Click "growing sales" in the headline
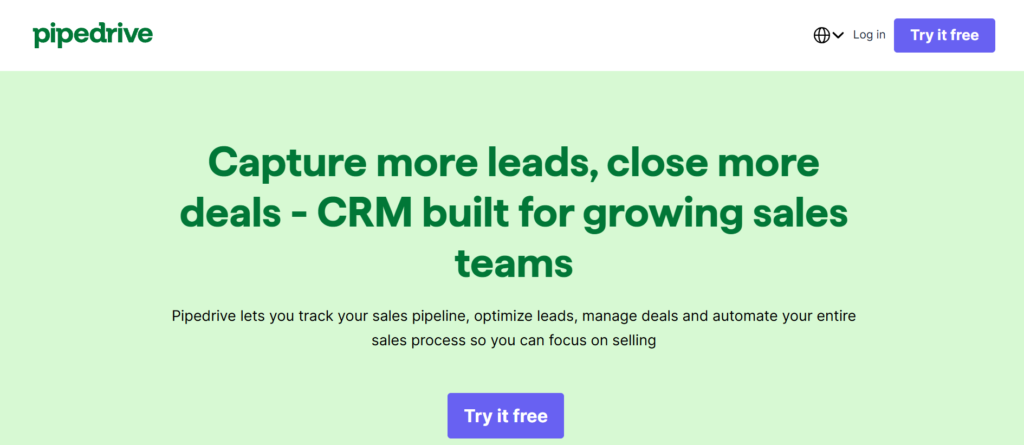The width and height of the screenshot is (1024, 445). (x=742, y=213)
